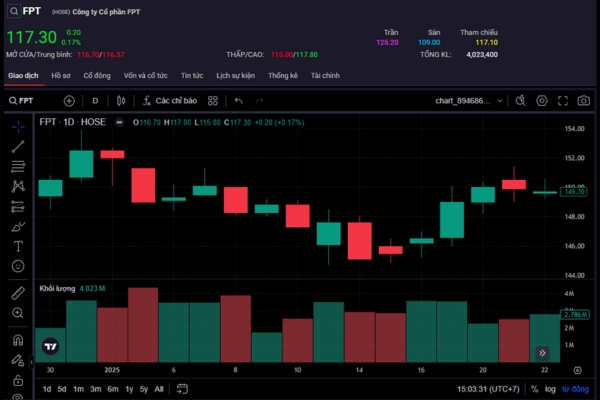Viewport: 600px width, 400px height.
Task: Open chart settings hexagon icon
Action: click(542, 101)
